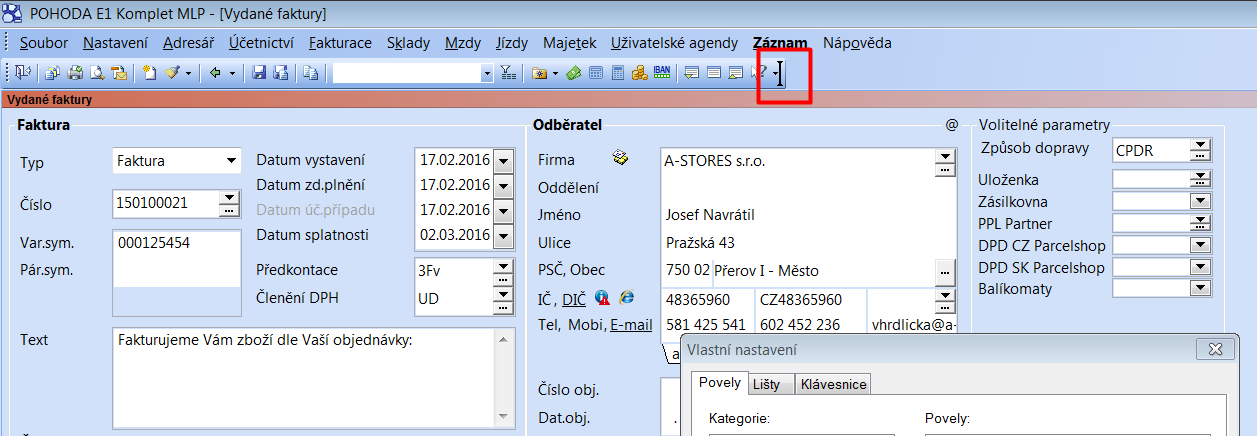Click the Ulice value Pražská 43
The image size is (1257, 436).
700,243
